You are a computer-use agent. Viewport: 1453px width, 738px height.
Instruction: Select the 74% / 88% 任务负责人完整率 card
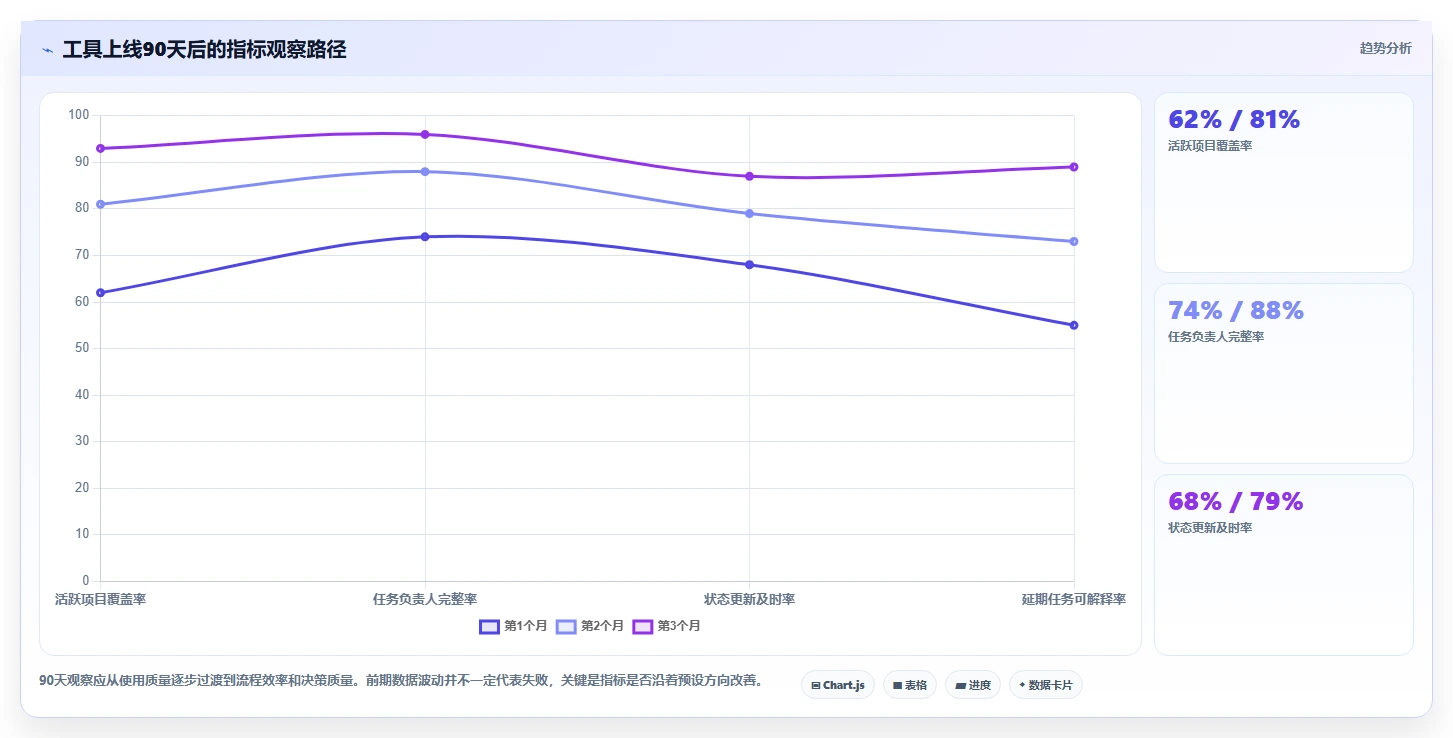pos(1284,373)
